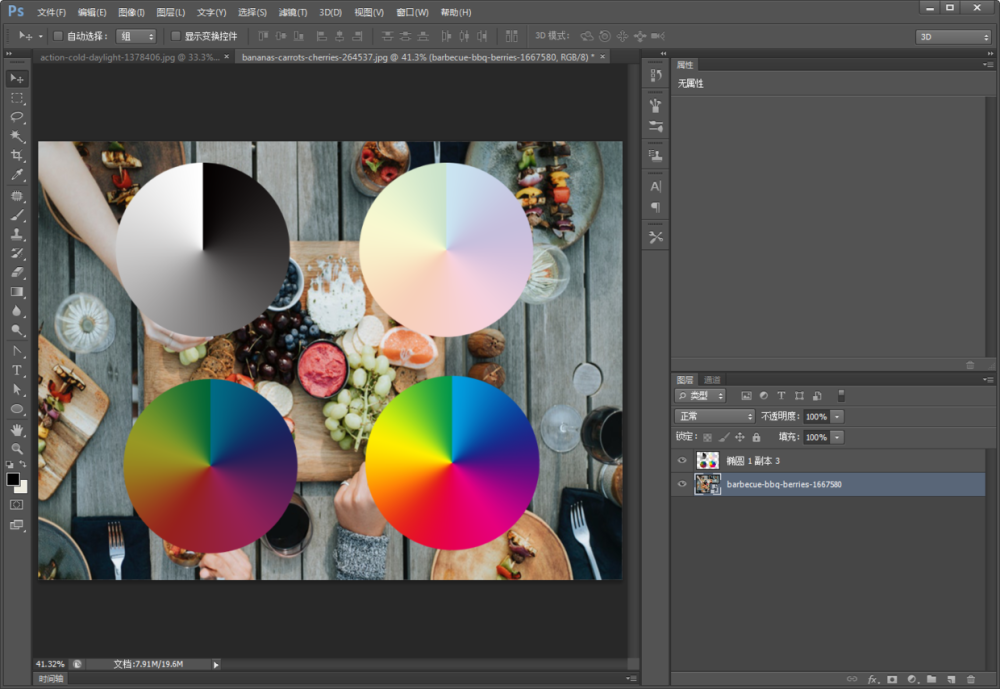Open the 3D workspace dropdown

(952, 37)
